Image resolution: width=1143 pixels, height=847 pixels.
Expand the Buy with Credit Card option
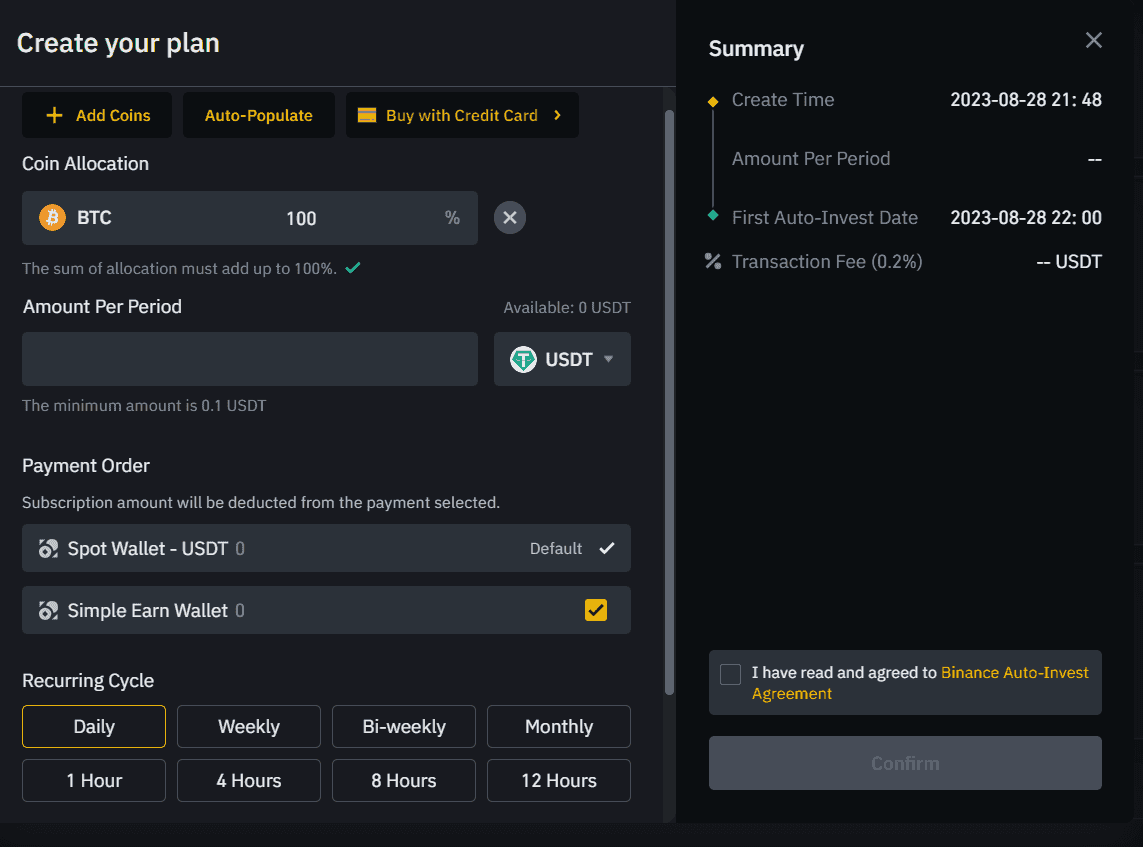tap(558, 115)
